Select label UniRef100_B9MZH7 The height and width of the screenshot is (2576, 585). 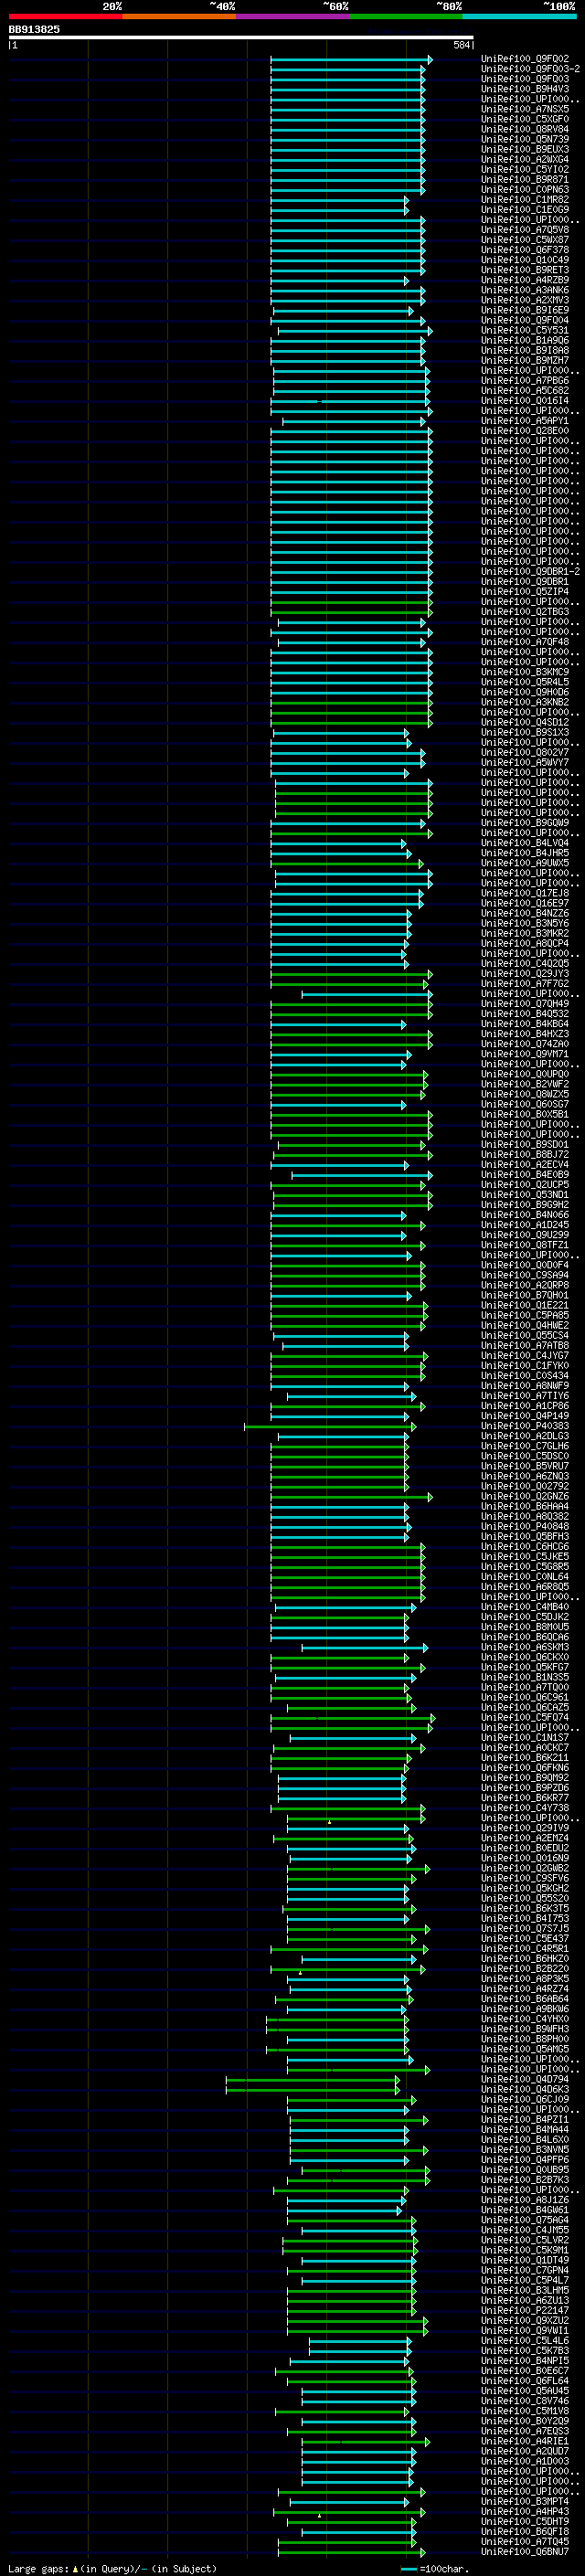525,360
